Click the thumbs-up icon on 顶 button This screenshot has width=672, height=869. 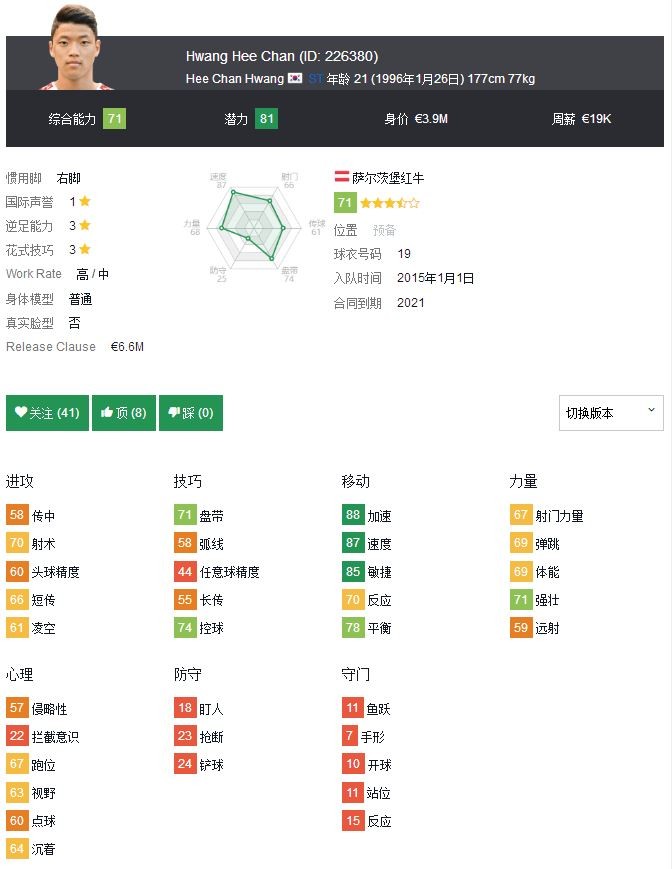point(107,412)
